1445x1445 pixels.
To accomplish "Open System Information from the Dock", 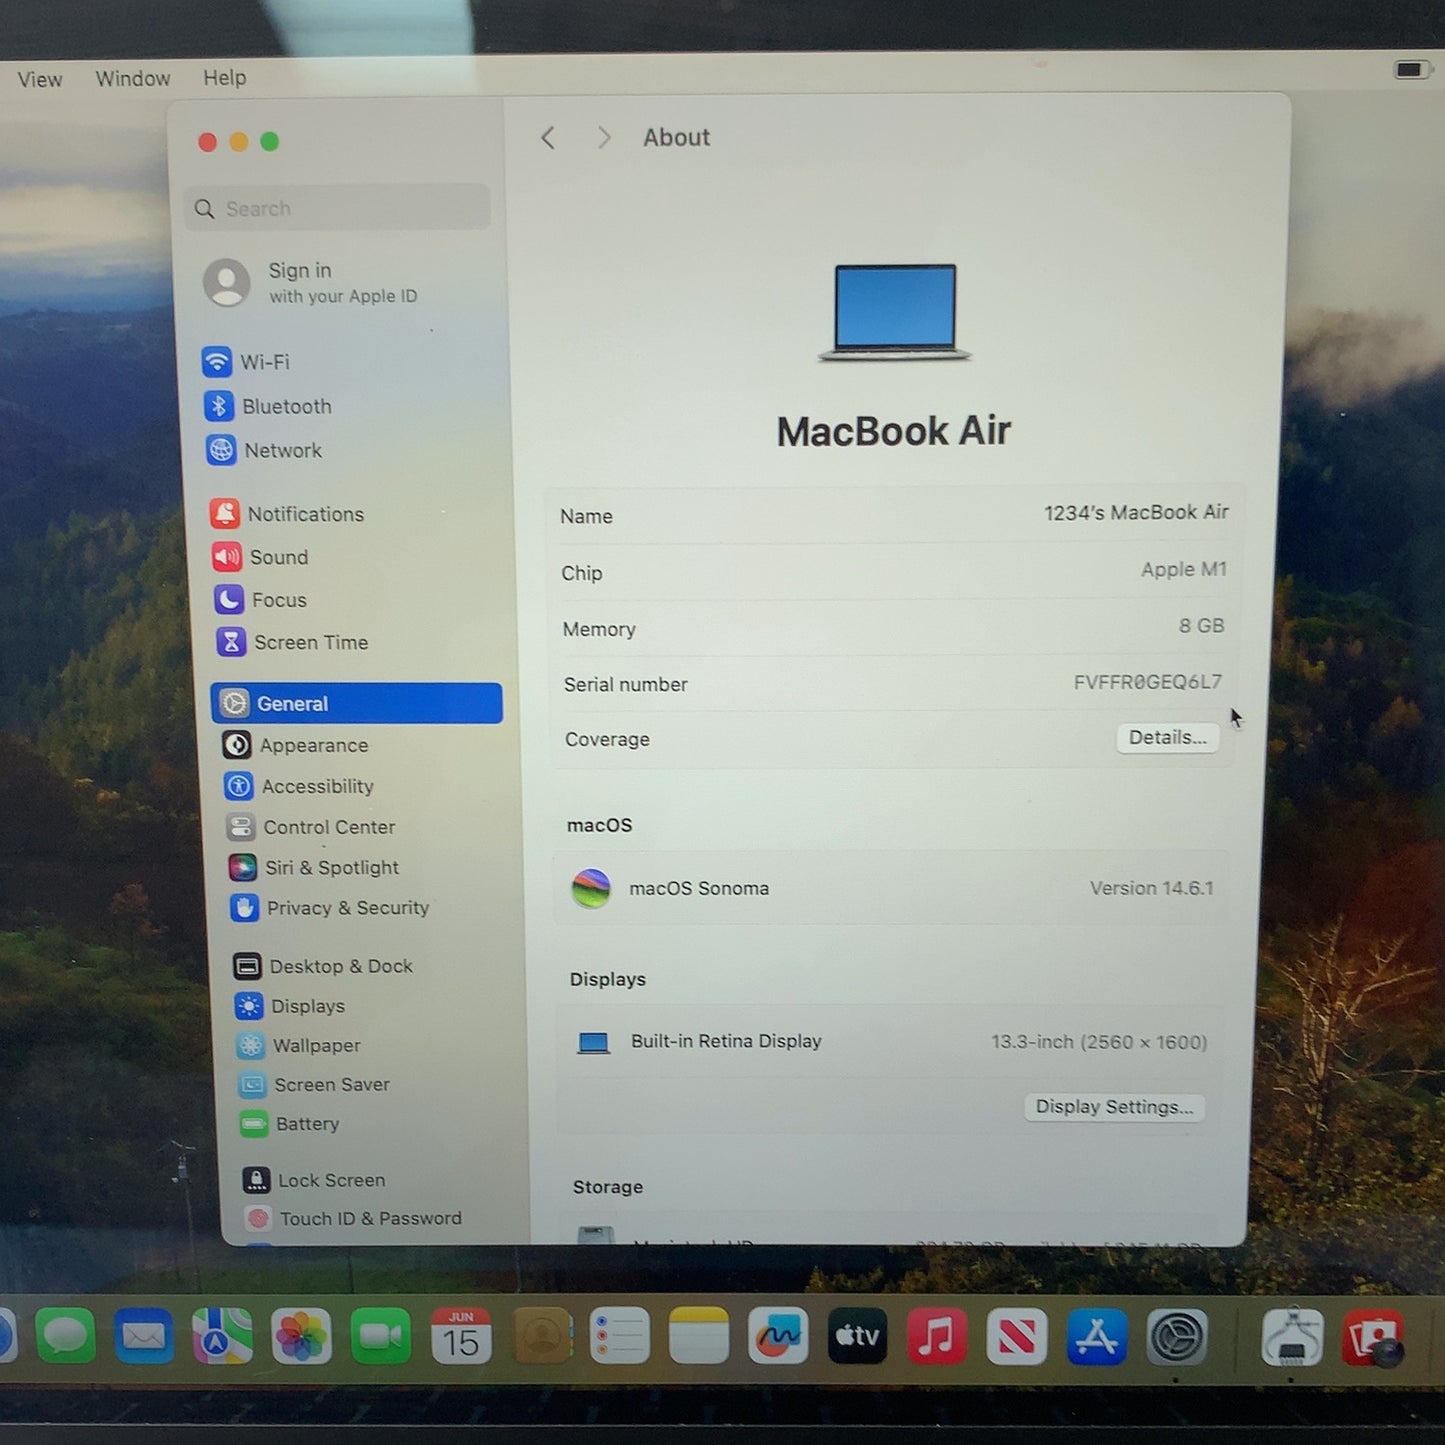I will pyautogui.click(x=1292, y=1337).
